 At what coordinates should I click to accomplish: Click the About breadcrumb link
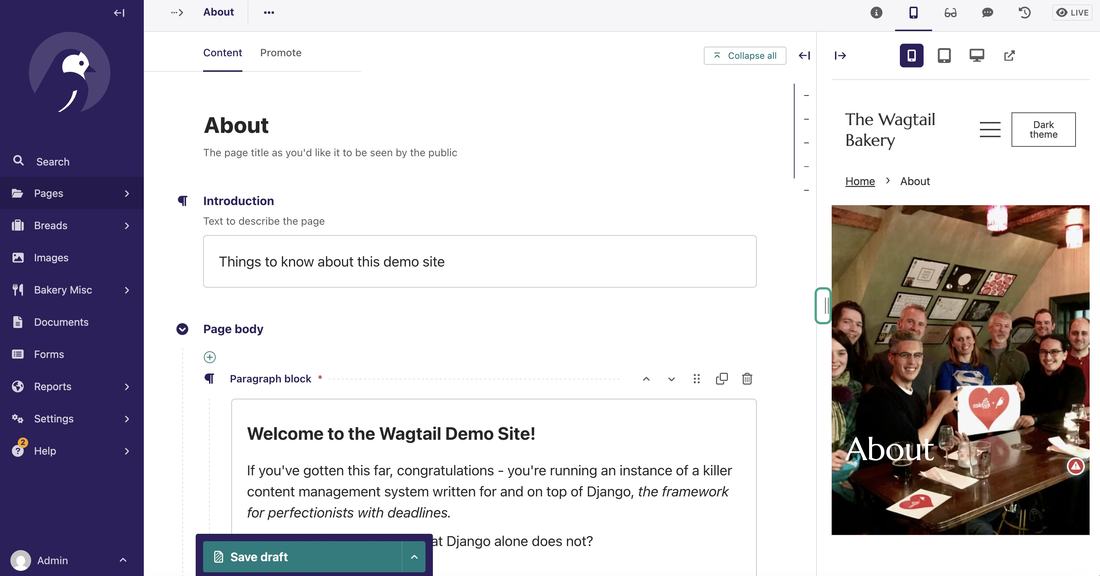tap(218, 12)
